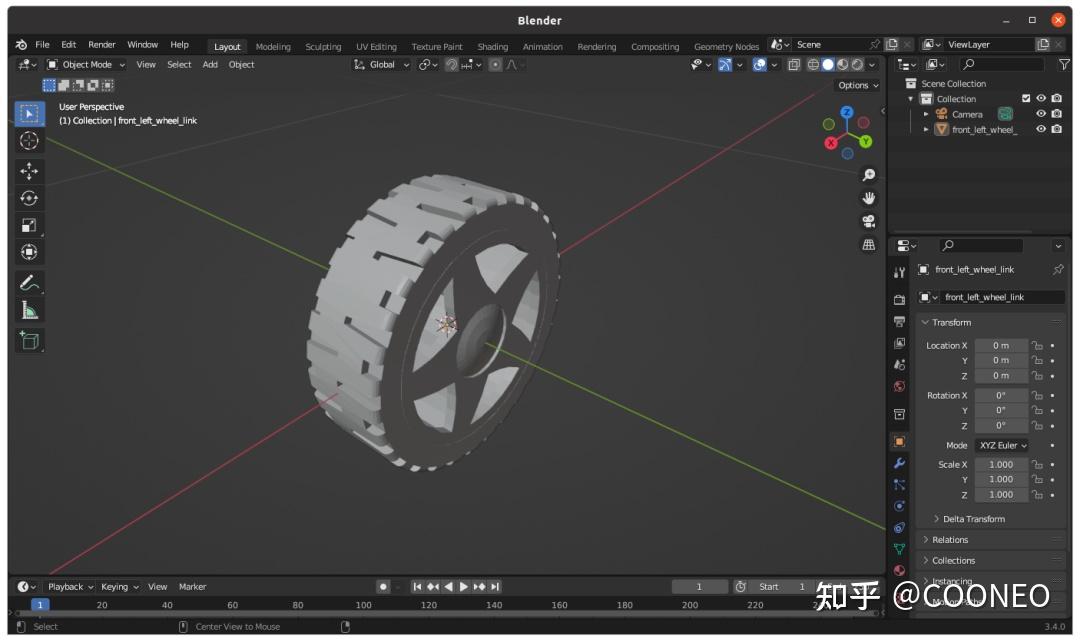The image size is (1080, 642).
Task: Click the zoom view magnifier icon
Action: tap(869, 175)
